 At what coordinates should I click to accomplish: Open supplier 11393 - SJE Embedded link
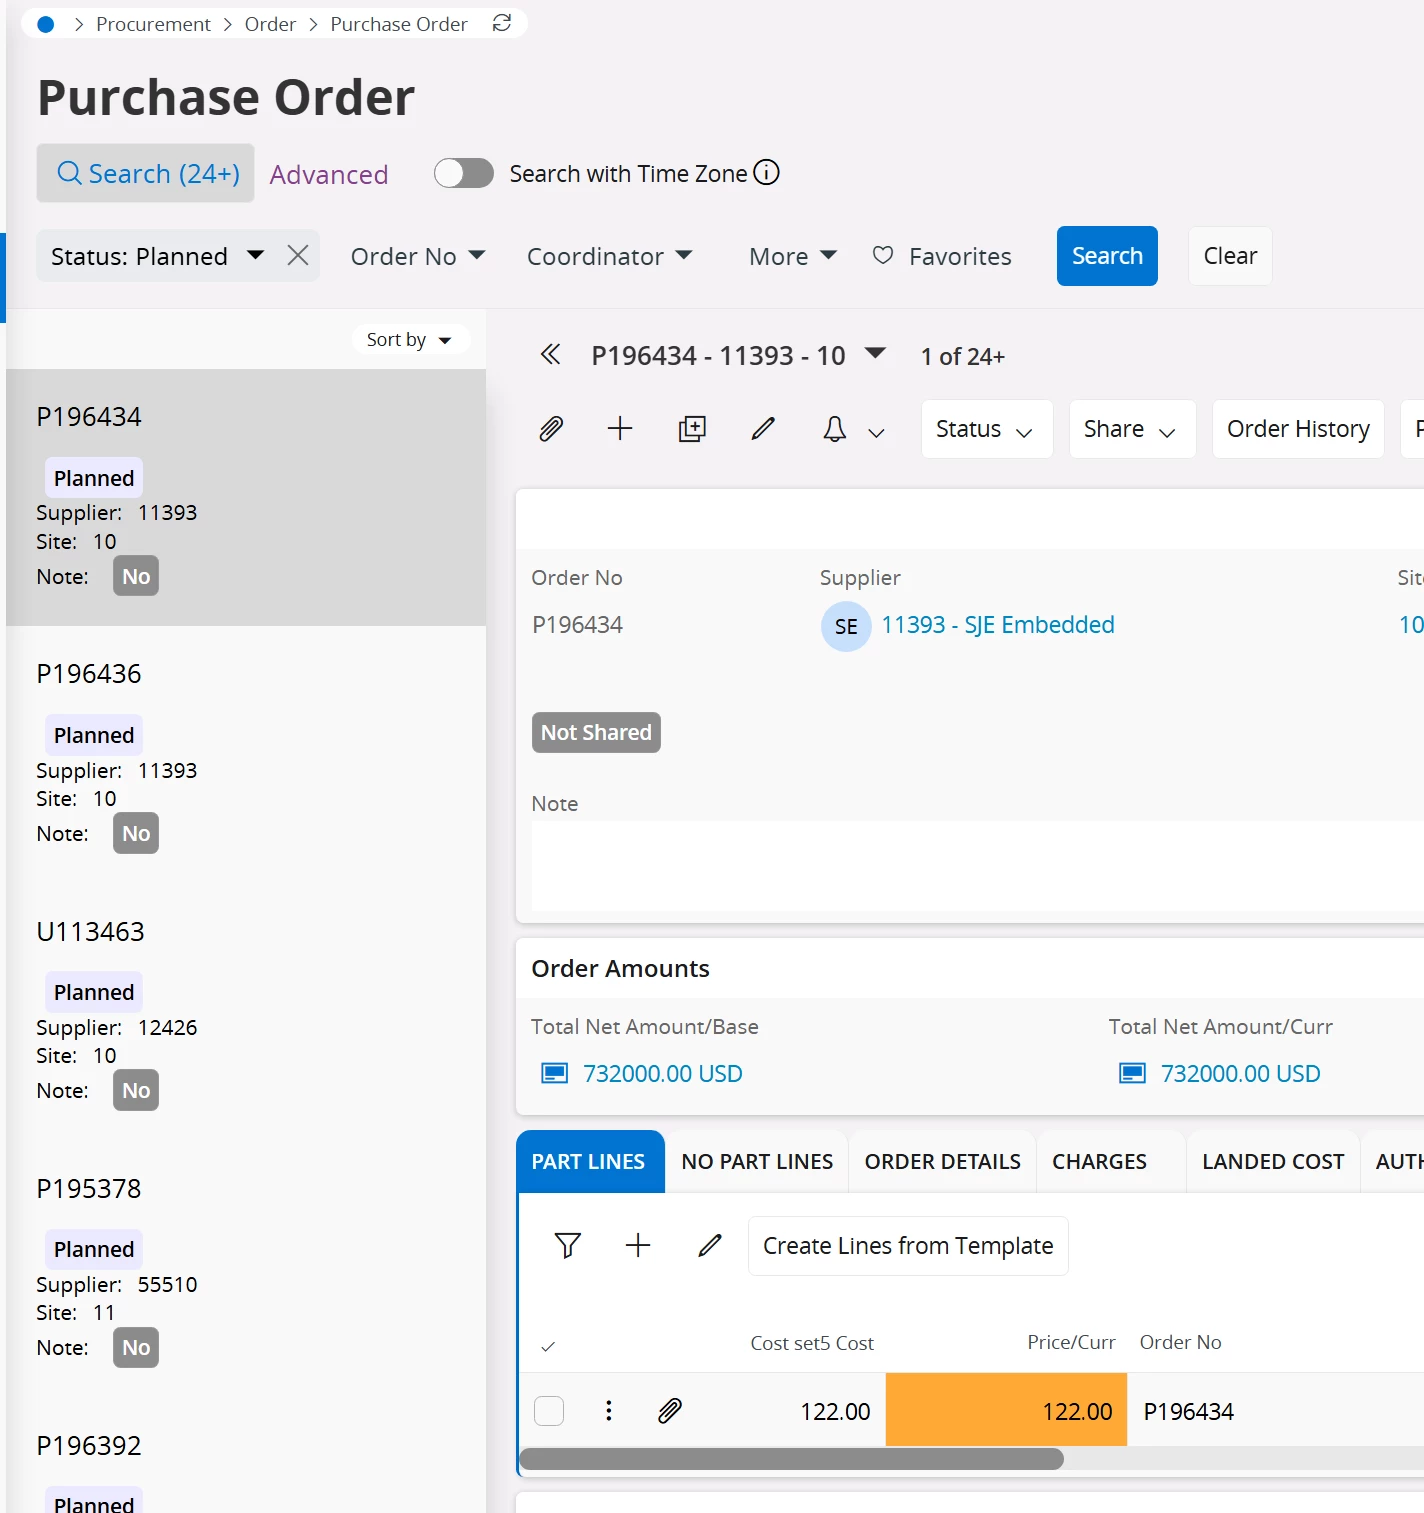(x=998, y=625)
